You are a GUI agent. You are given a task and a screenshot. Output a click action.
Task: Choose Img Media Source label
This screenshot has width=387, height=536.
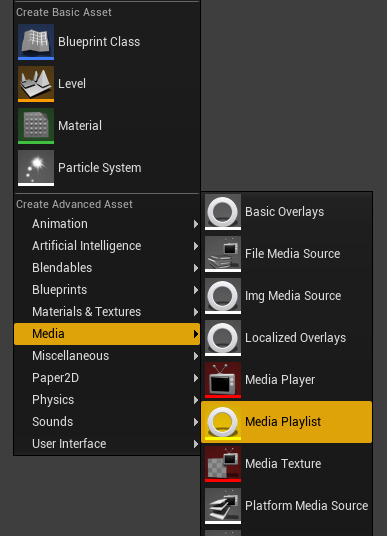[293, 296]
